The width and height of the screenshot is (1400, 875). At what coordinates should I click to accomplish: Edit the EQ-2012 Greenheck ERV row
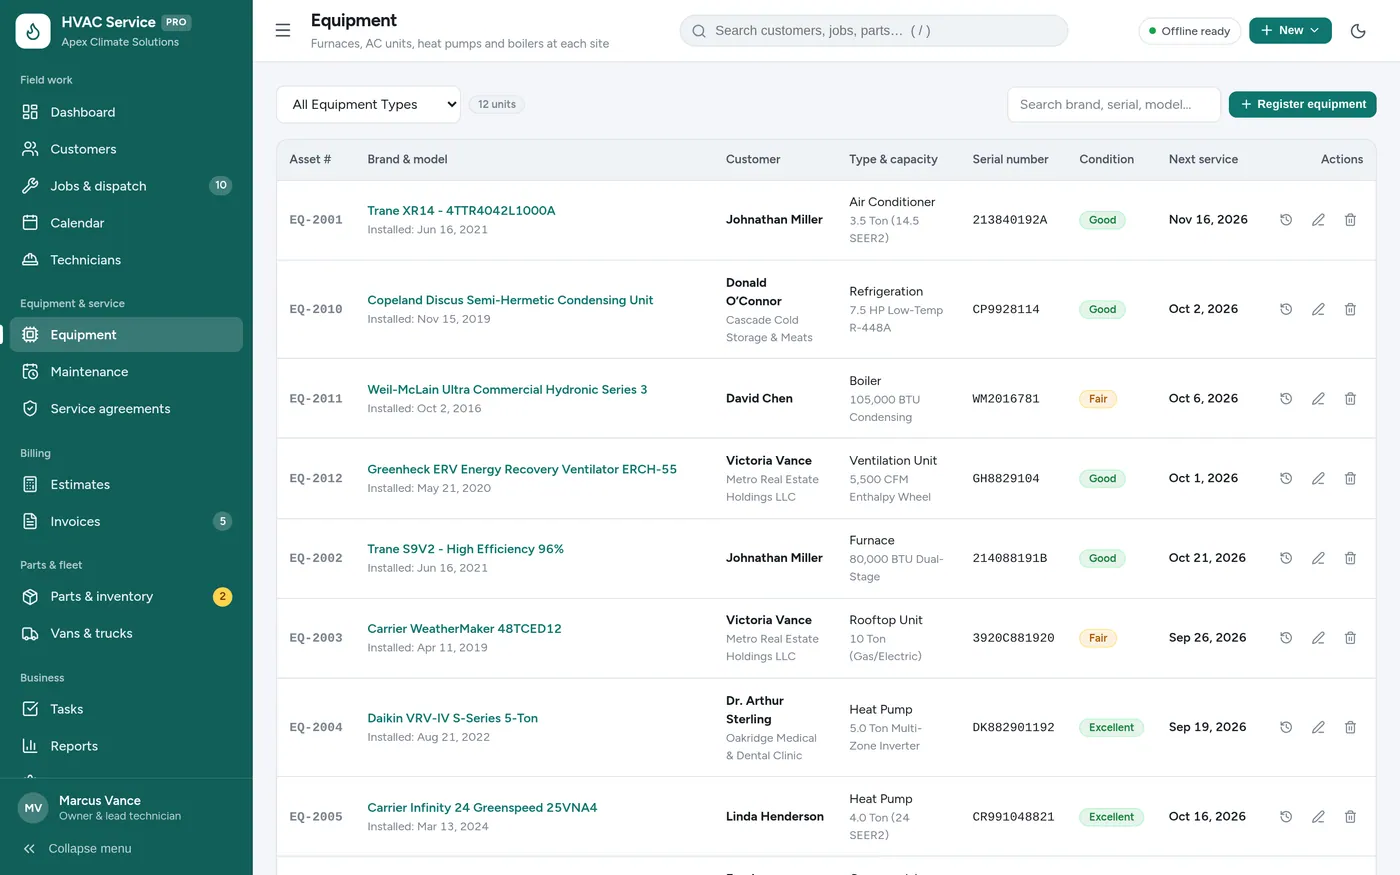(x=1318, y=479)
